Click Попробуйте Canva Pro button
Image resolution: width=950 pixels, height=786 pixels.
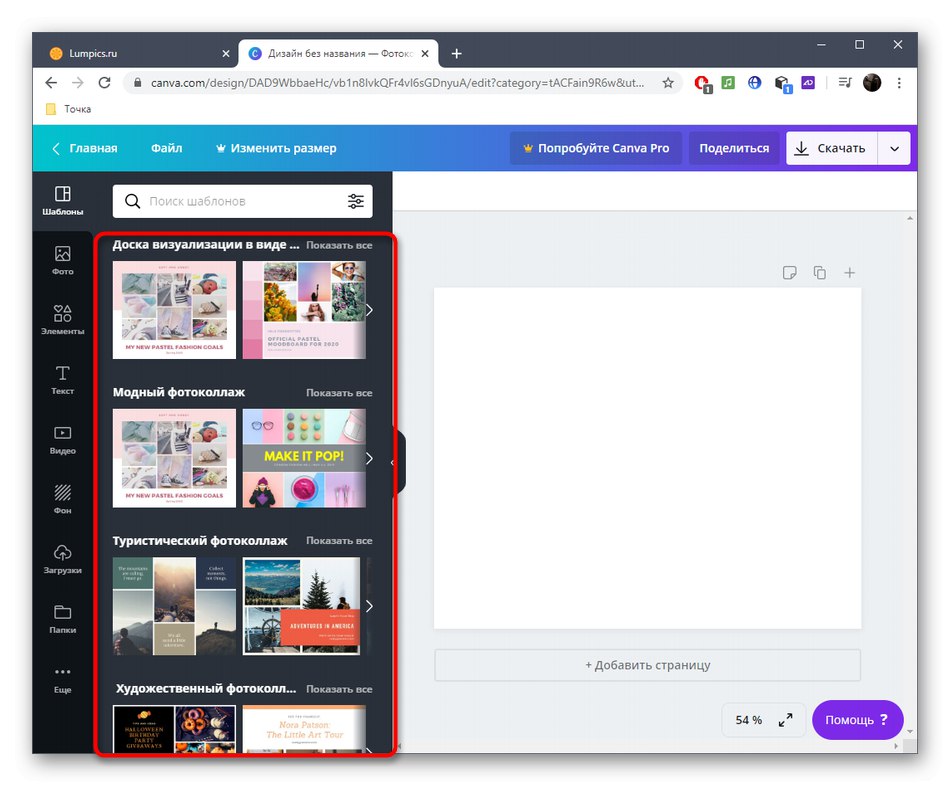[596, 148]
